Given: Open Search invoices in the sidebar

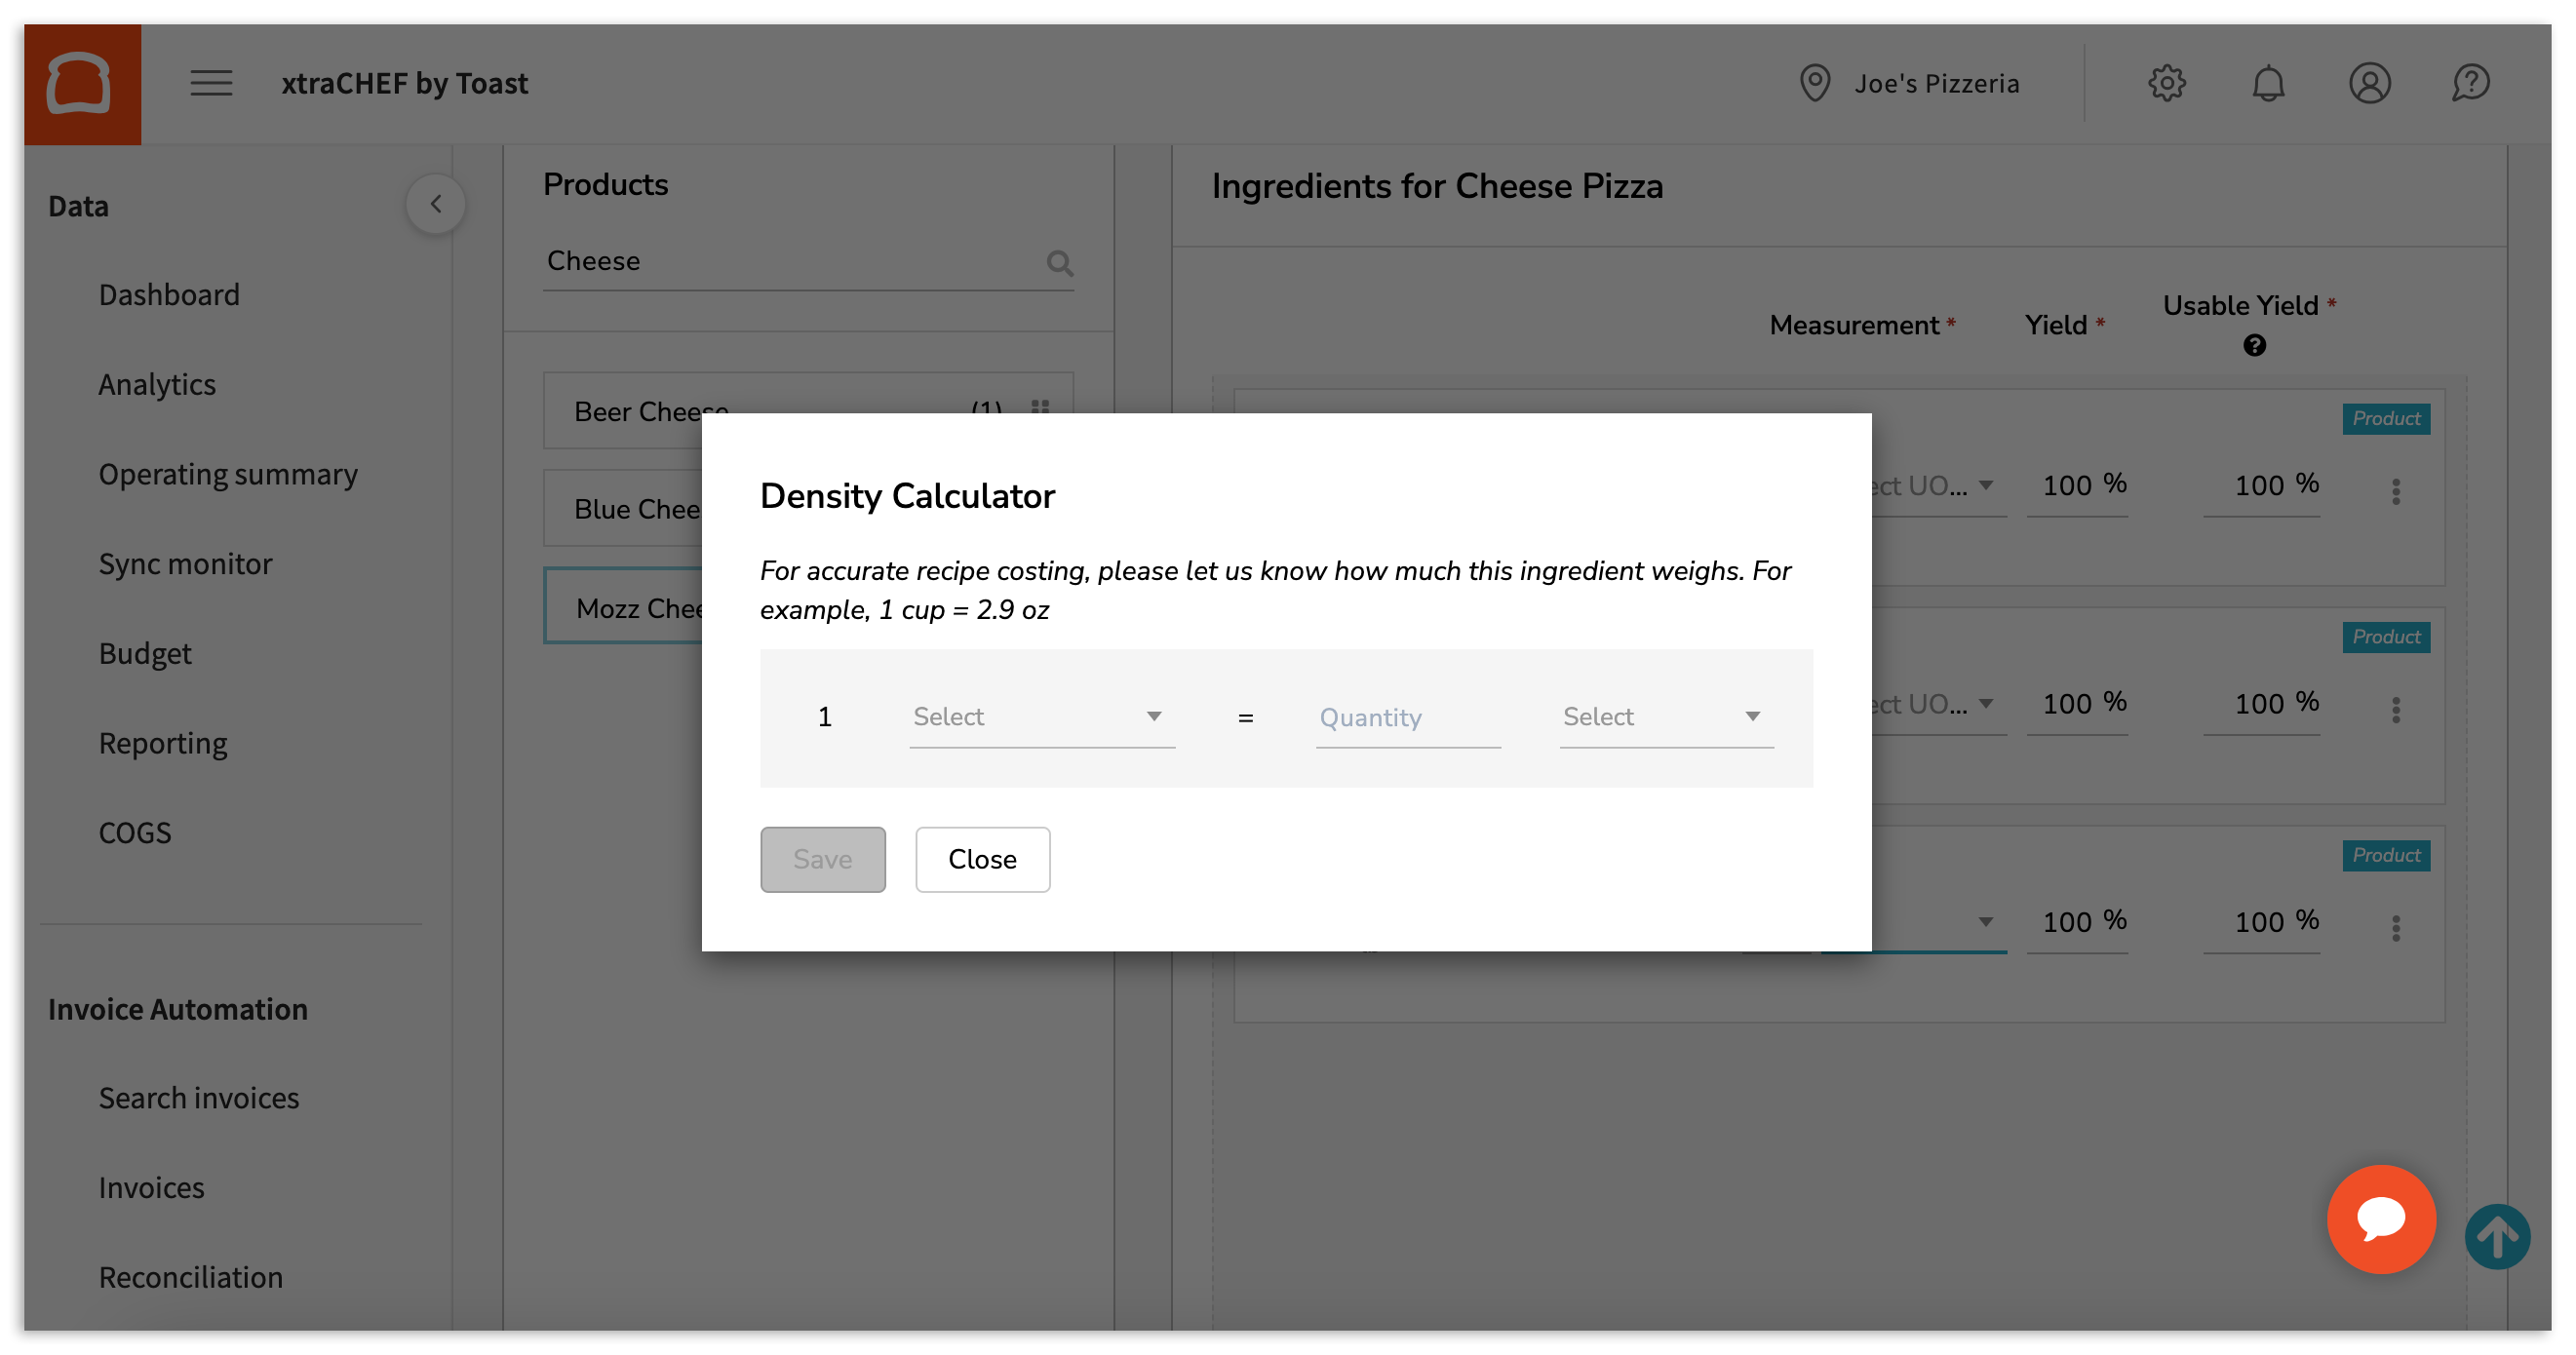Looking at the screenshot, I should coord(198,1098).
